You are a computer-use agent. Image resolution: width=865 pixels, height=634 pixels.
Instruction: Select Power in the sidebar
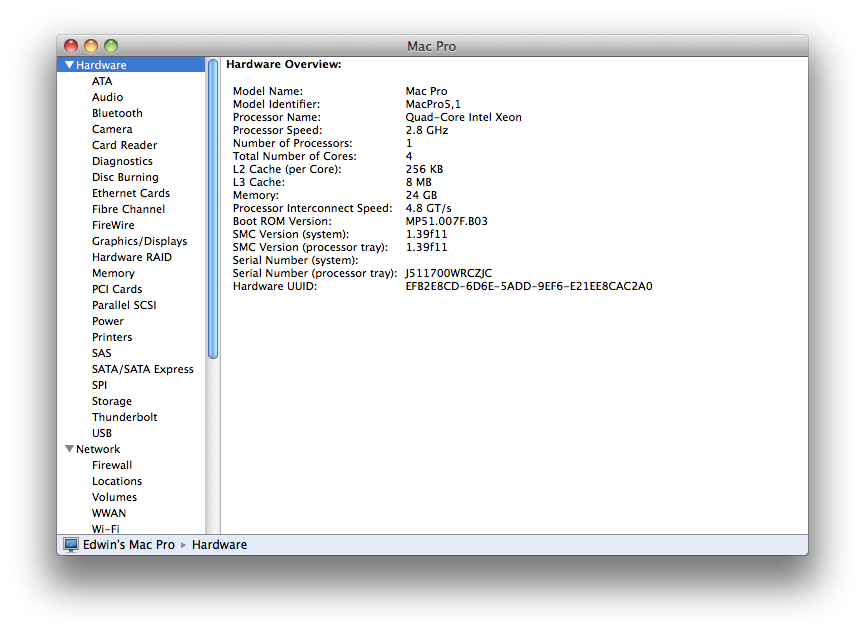pos(108,321)
